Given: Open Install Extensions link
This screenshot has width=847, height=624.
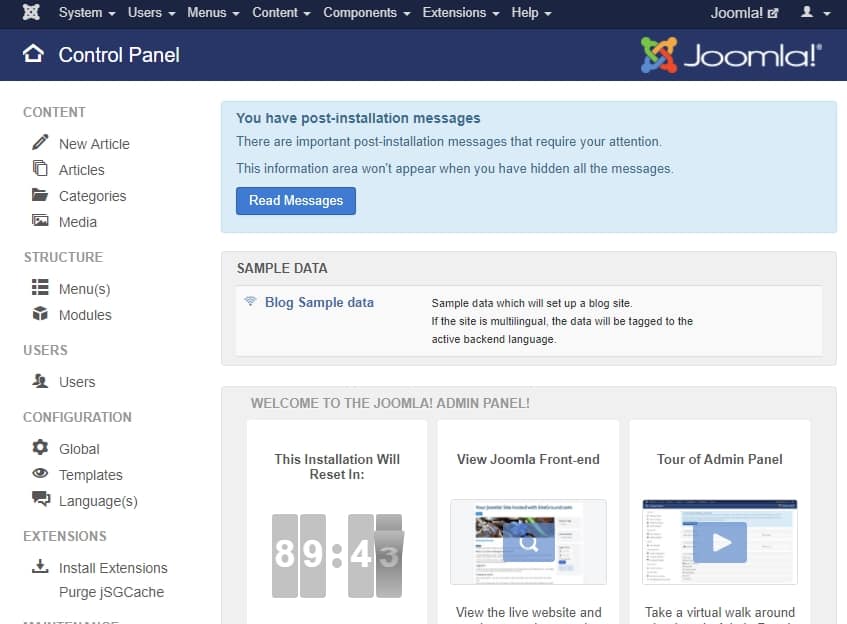Looking at the screenshot, I should pyautogui.click(x=113, y=568).
